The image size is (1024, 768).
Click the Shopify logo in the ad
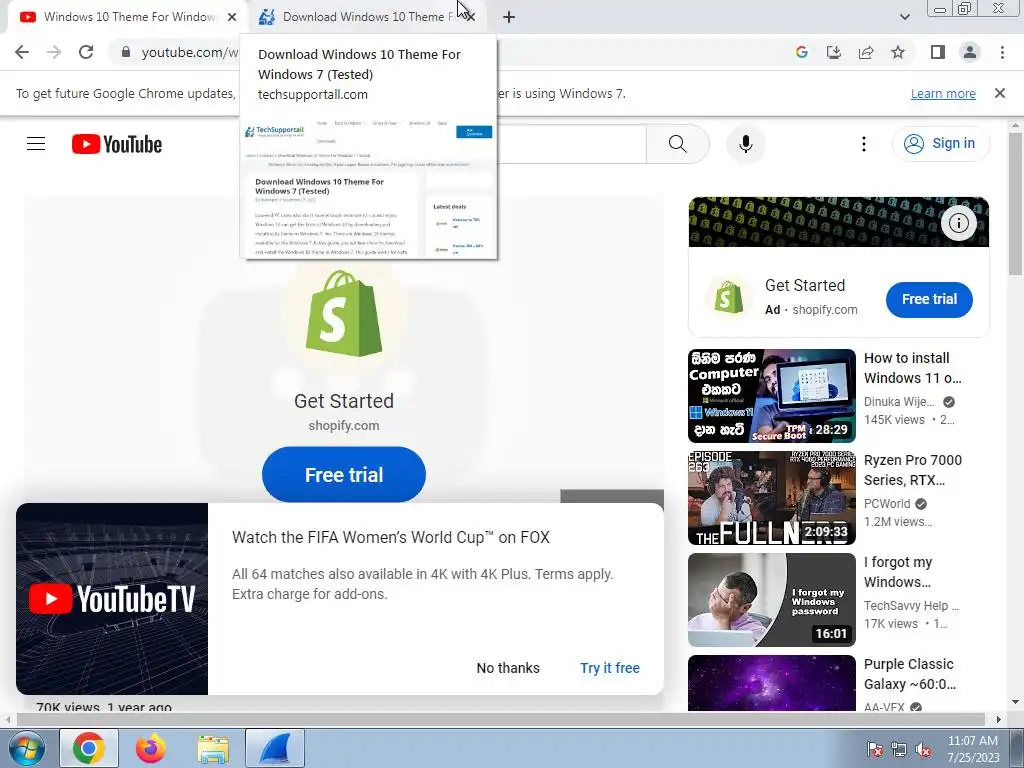click(344, 314)
